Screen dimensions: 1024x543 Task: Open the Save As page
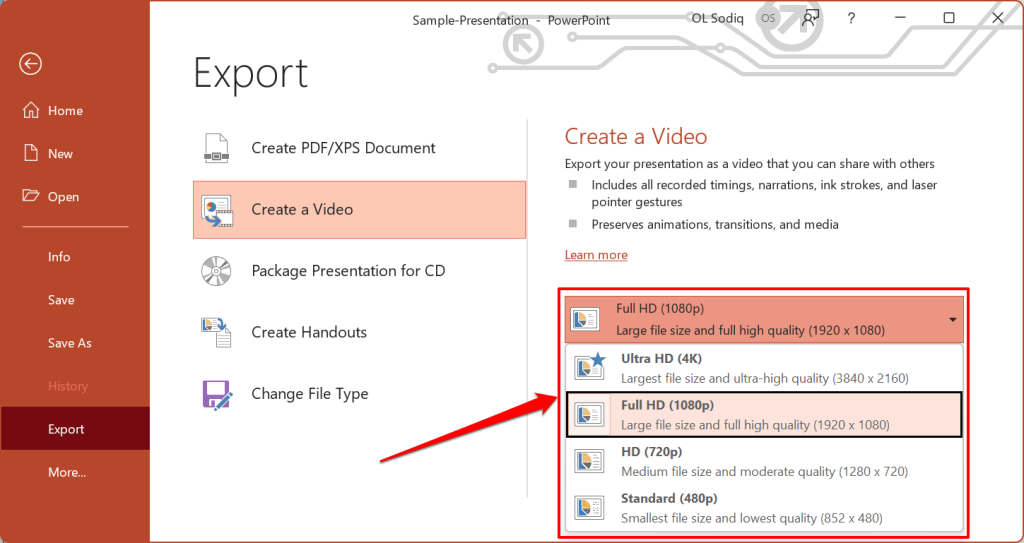[69, 343]
